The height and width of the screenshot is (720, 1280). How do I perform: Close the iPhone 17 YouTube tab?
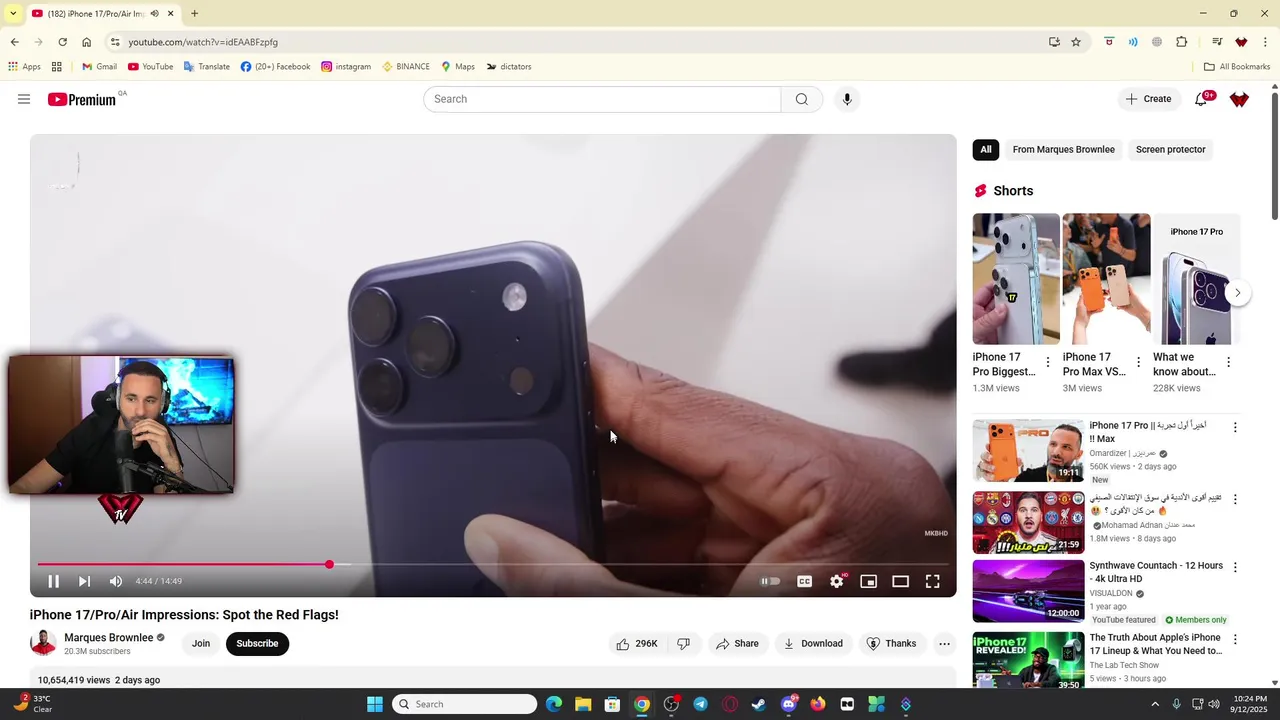coord(170,14)
